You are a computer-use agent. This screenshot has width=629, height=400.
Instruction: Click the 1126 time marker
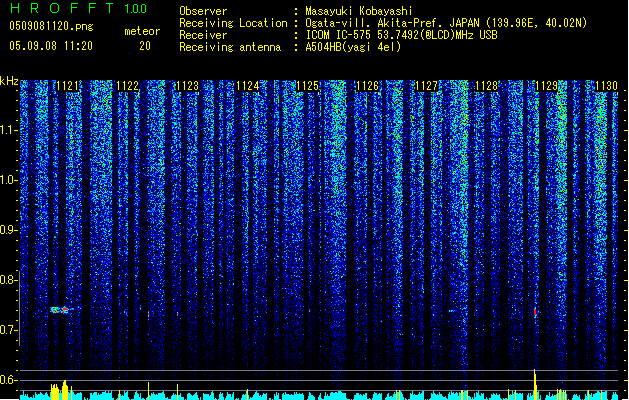coord(367,86)
